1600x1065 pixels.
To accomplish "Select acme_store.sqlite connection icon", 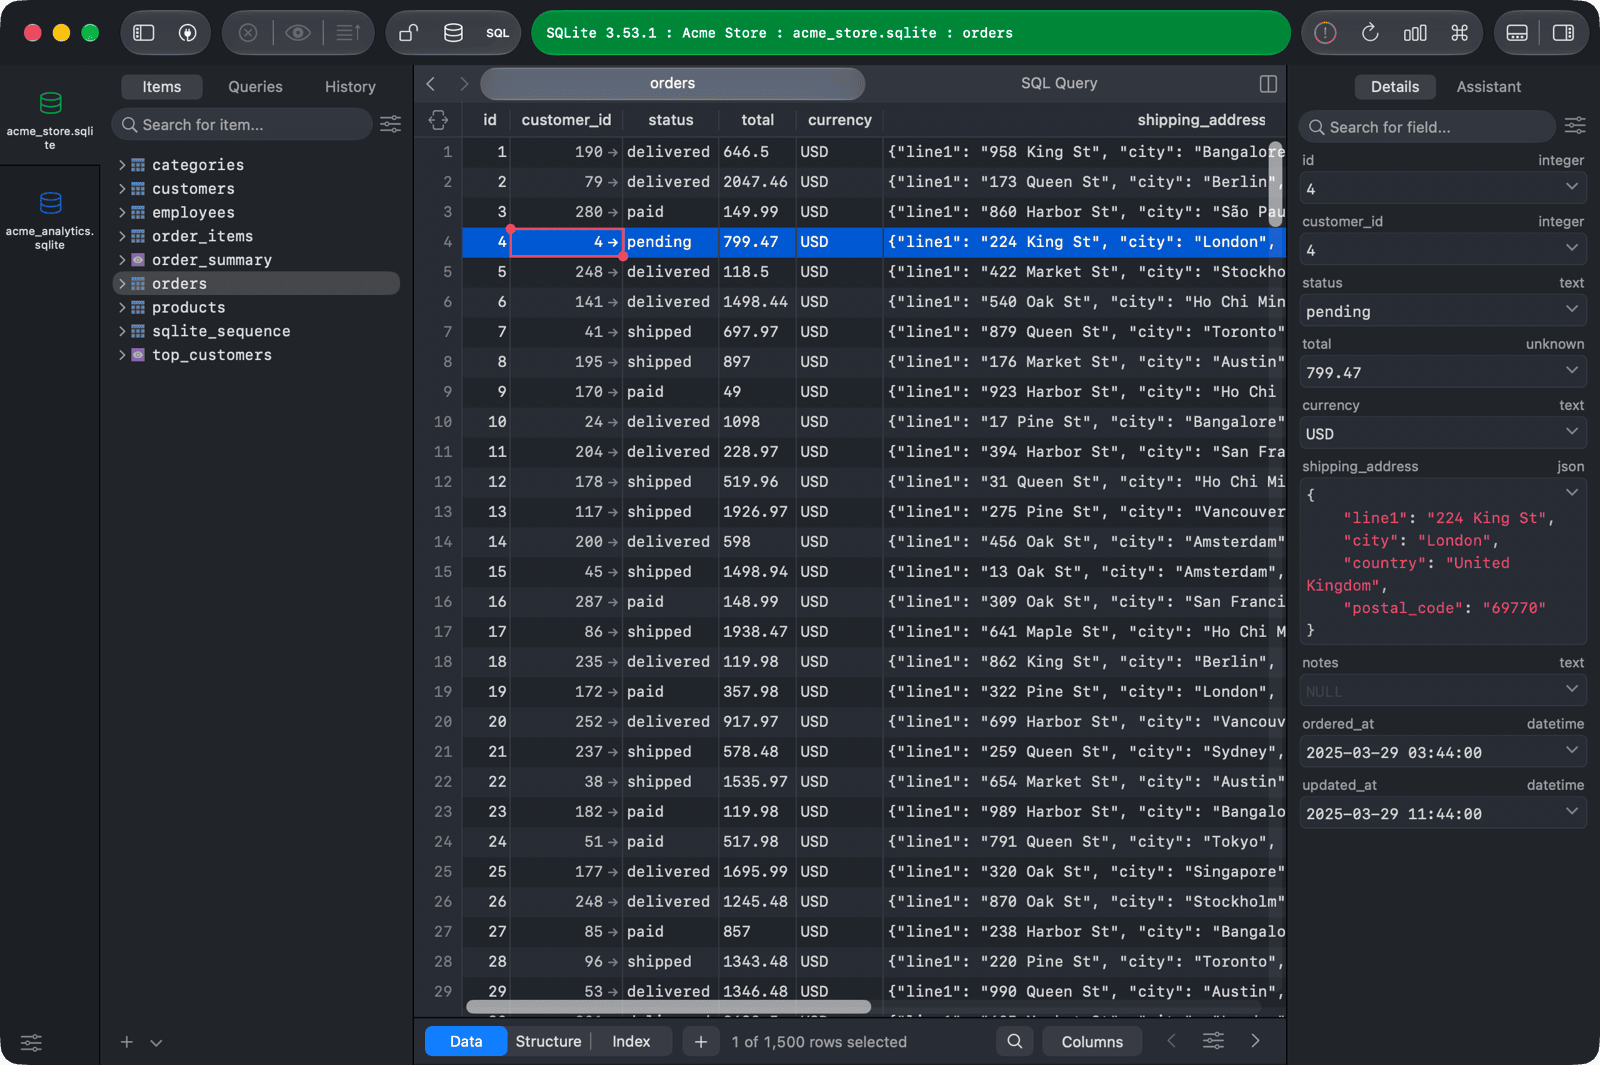I will click(50, 102).
